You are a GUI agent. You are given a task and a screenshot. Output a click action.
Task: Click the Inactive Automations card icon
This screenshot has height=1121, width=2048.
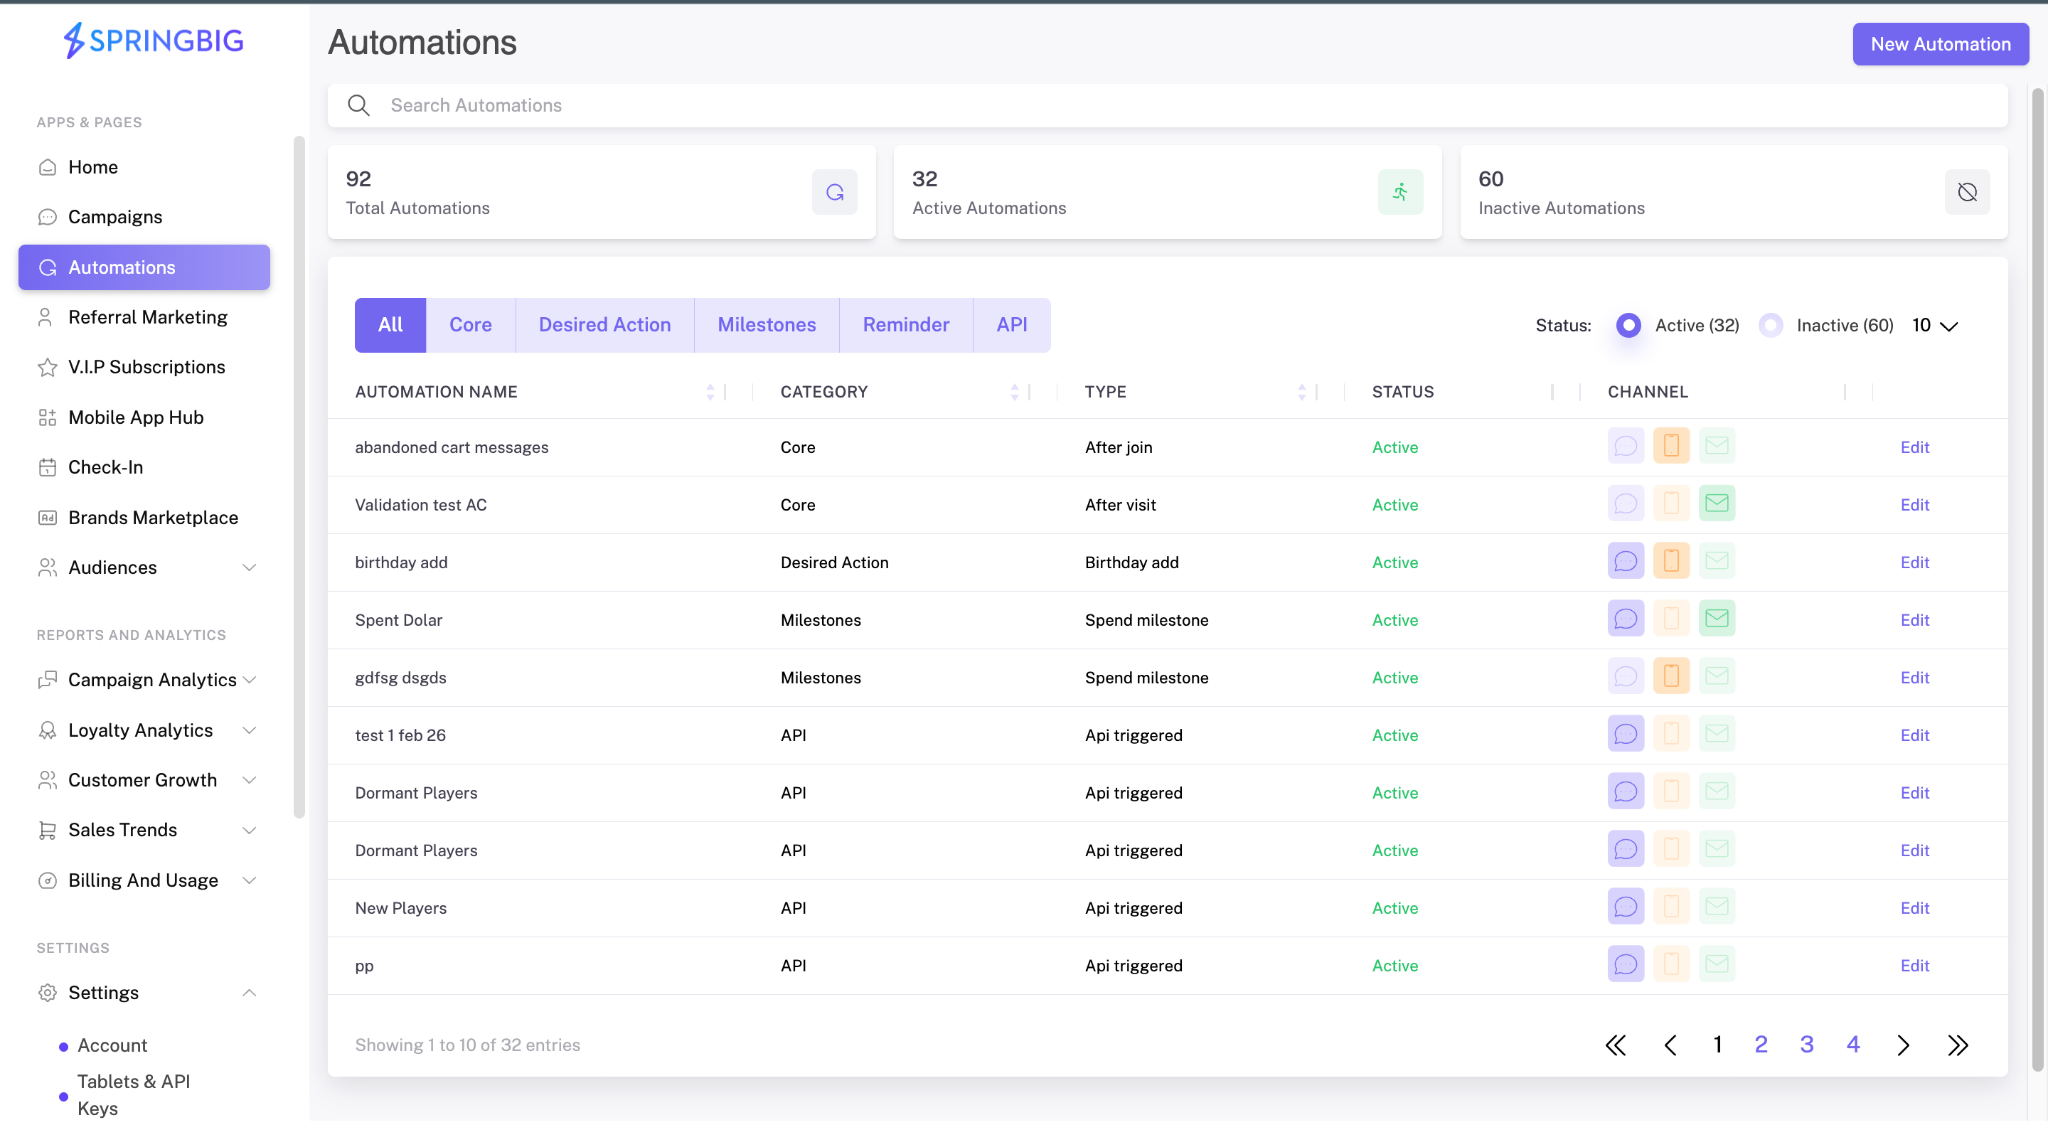(1967, 192)
